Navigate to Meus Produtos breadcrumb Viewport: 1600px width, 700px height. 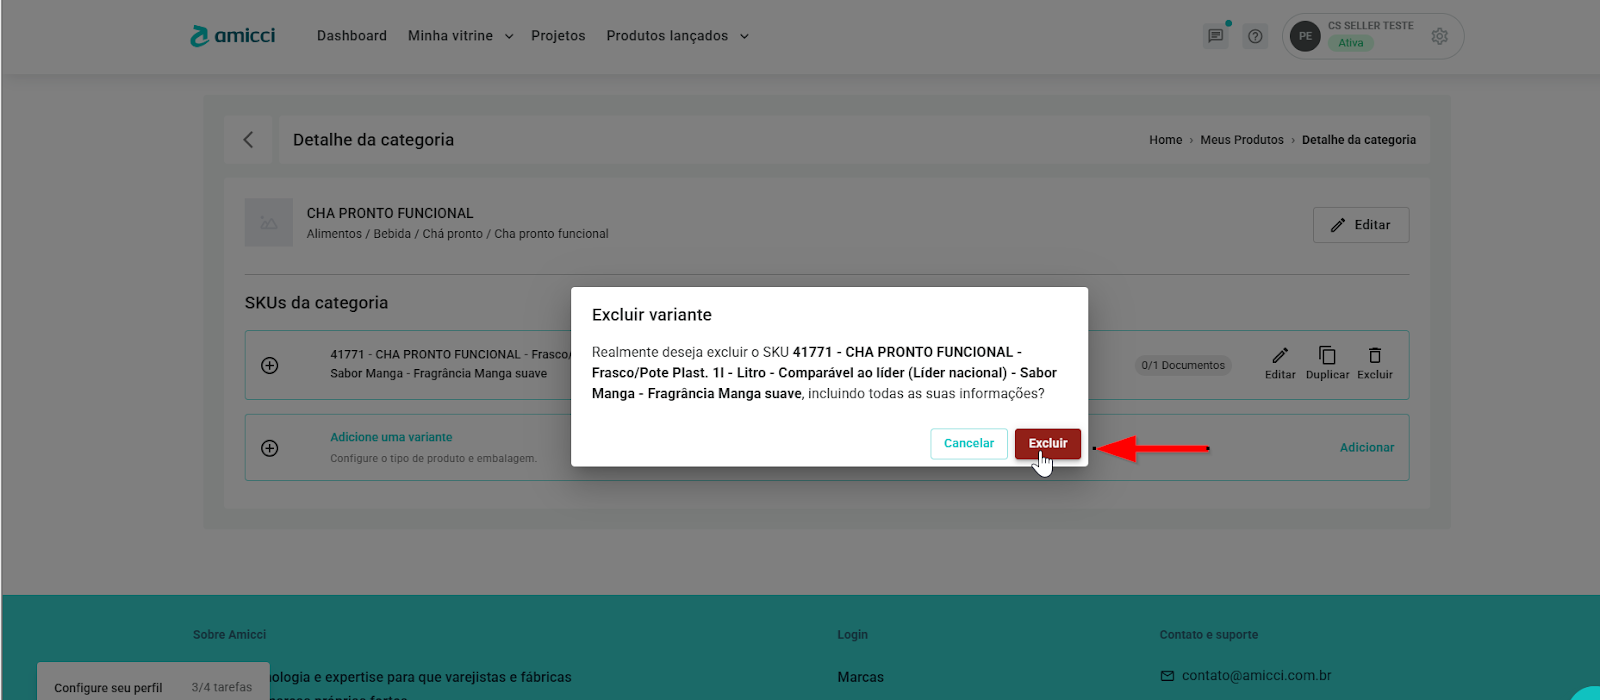tap(1241, 140)
